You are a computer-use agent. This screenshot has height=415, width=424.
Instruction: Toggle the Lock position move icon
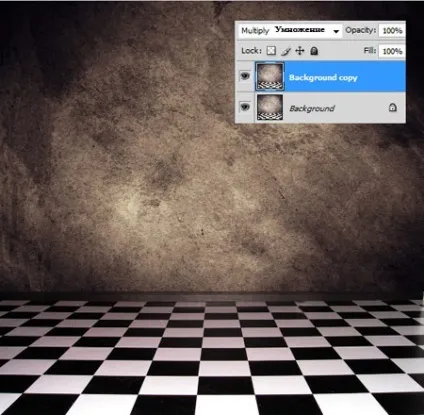coord(300,51)
